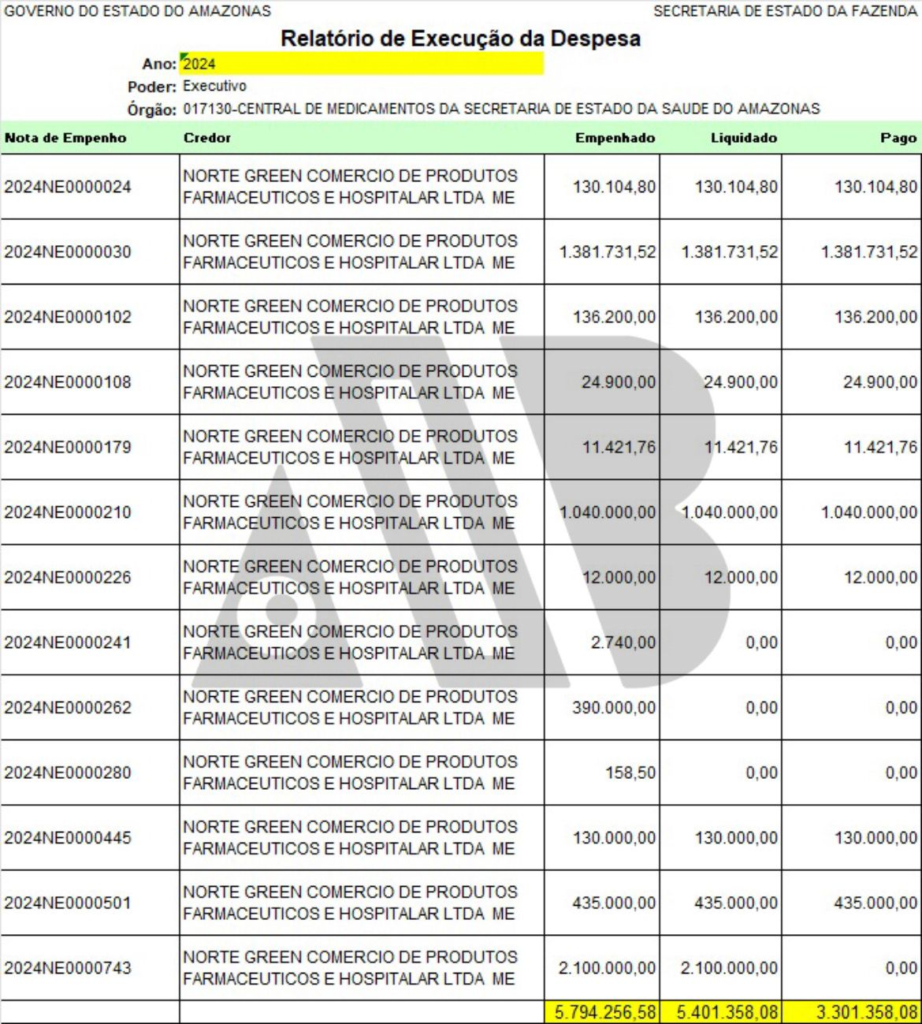Click Empenhado value 11.421,76

coord(619,447)
